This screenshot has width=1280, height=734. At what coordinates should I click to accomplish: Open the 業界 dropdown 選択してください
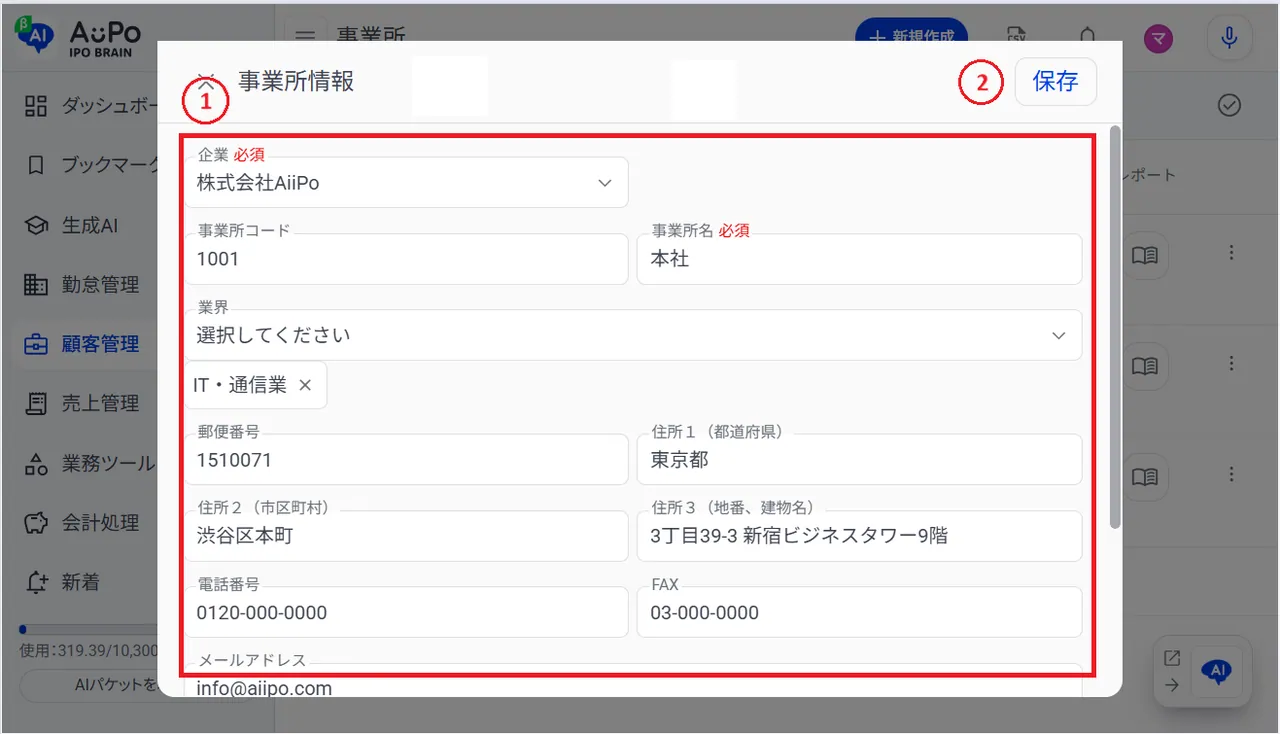pyautogui.click(x=633, y=335)
